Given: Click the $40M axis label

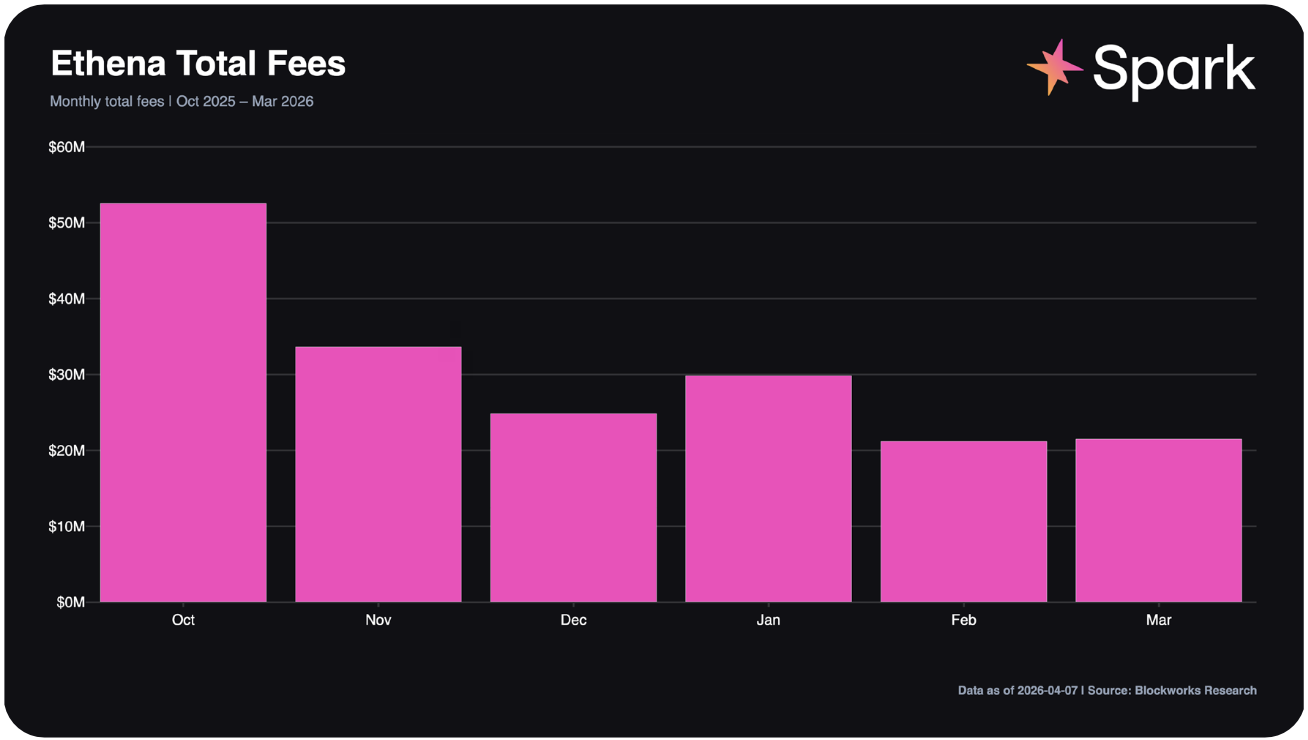Looking at the screenshot, I should click(x=66, y=299).
